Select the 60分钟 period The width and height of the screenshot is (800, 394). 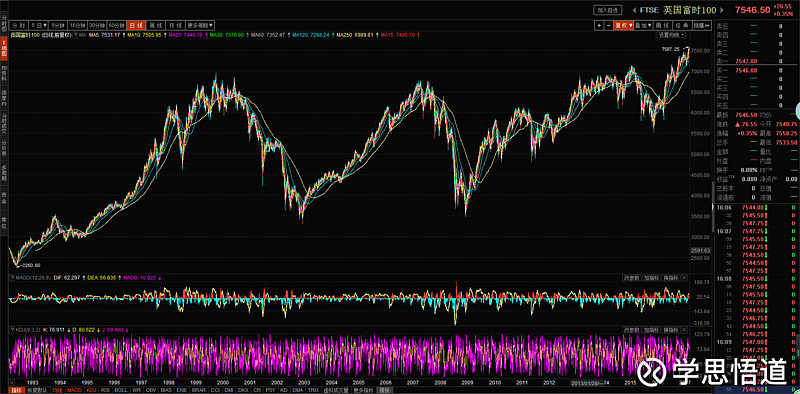pyautogui.click(x=116, y=26)
